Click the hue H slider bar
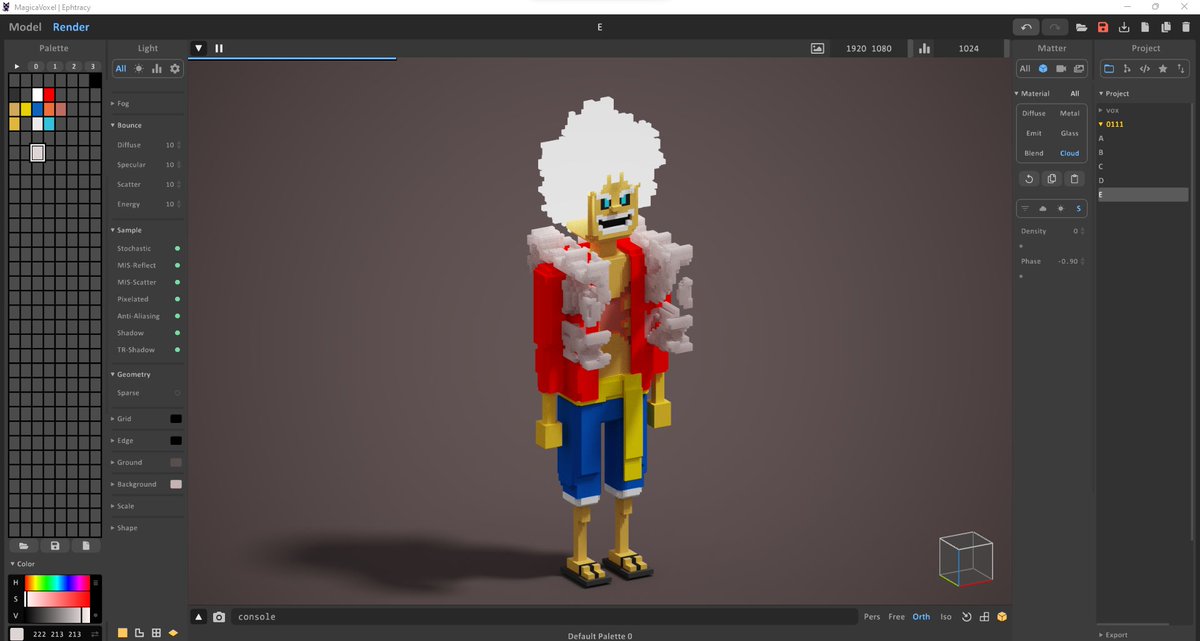Image resolution: width=1200 pixels, height=641 pixels. click(x=57, y=582)
